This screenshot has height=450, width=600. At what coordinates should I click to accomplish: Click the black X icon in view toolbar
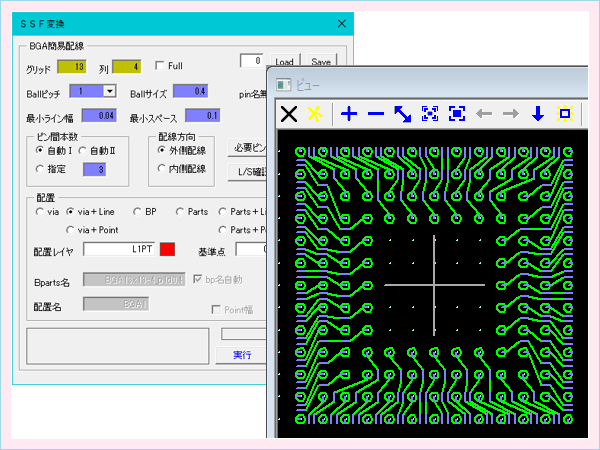[289, 114]
